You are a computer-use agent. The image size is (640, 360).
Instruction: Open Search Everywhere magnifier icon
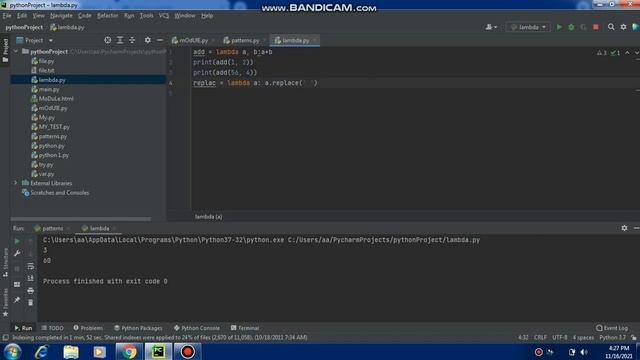click(x=611, y=27)
